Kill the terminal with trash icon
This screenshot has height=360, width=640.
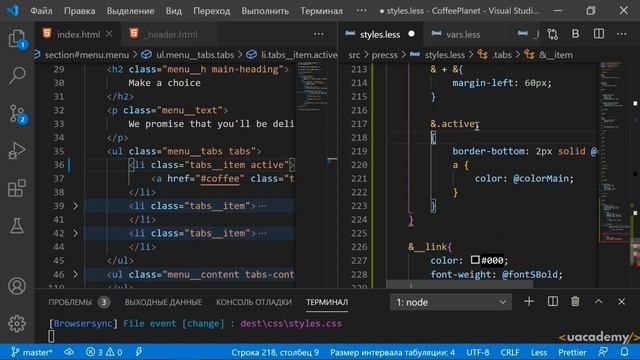(575, 302)
